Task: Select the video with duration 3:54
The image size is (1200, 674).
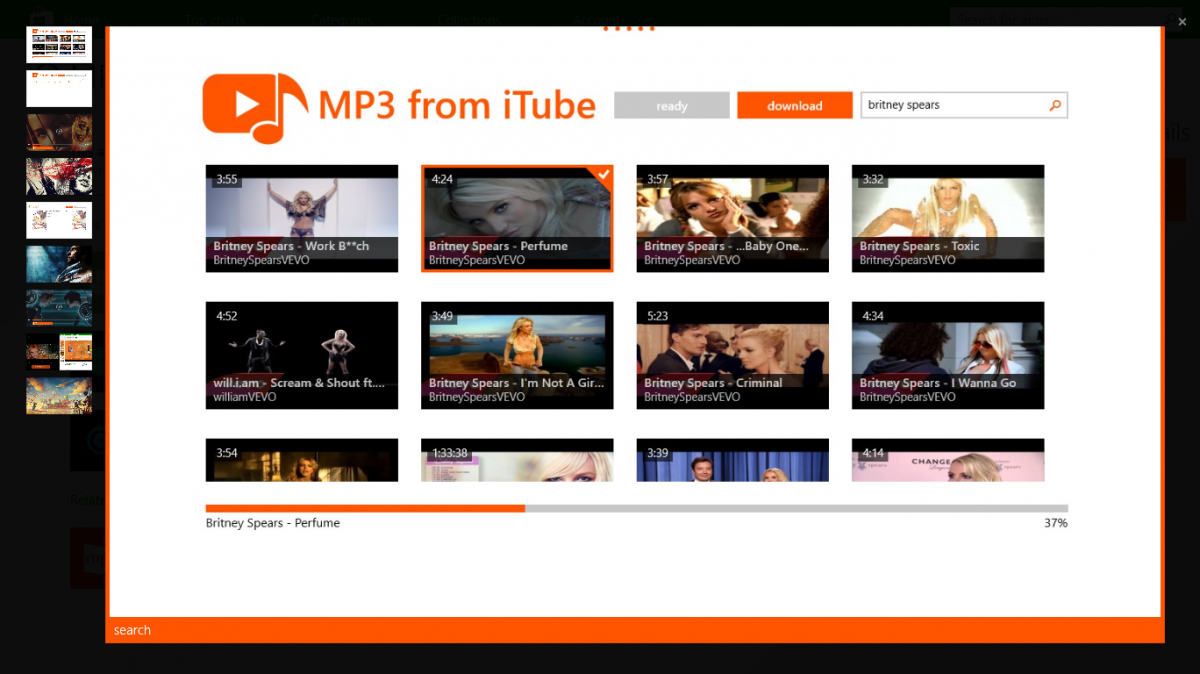Action: (x=302, y=460)
